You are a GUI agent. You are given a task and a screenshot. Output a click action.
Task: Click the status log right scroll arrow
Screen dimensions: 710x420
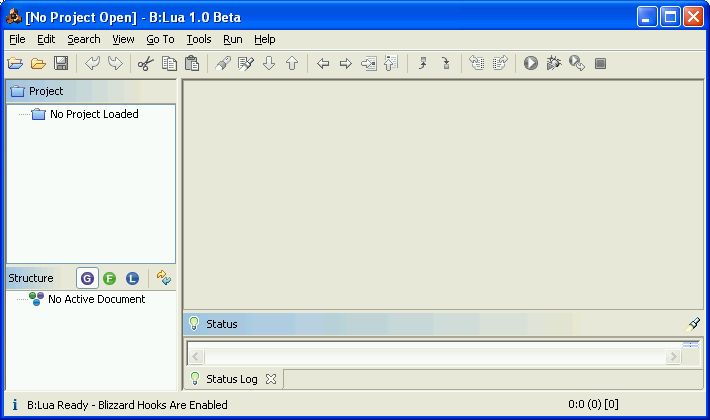[673, 357]
